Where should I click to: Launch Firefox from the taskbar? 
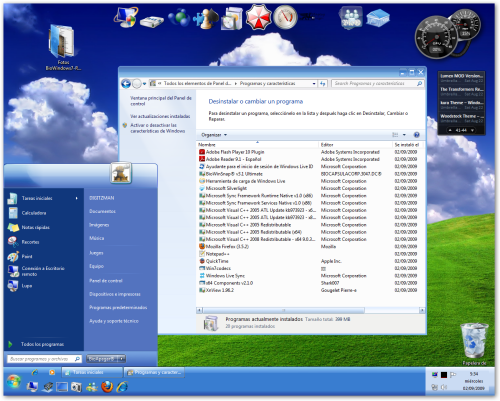107,387
